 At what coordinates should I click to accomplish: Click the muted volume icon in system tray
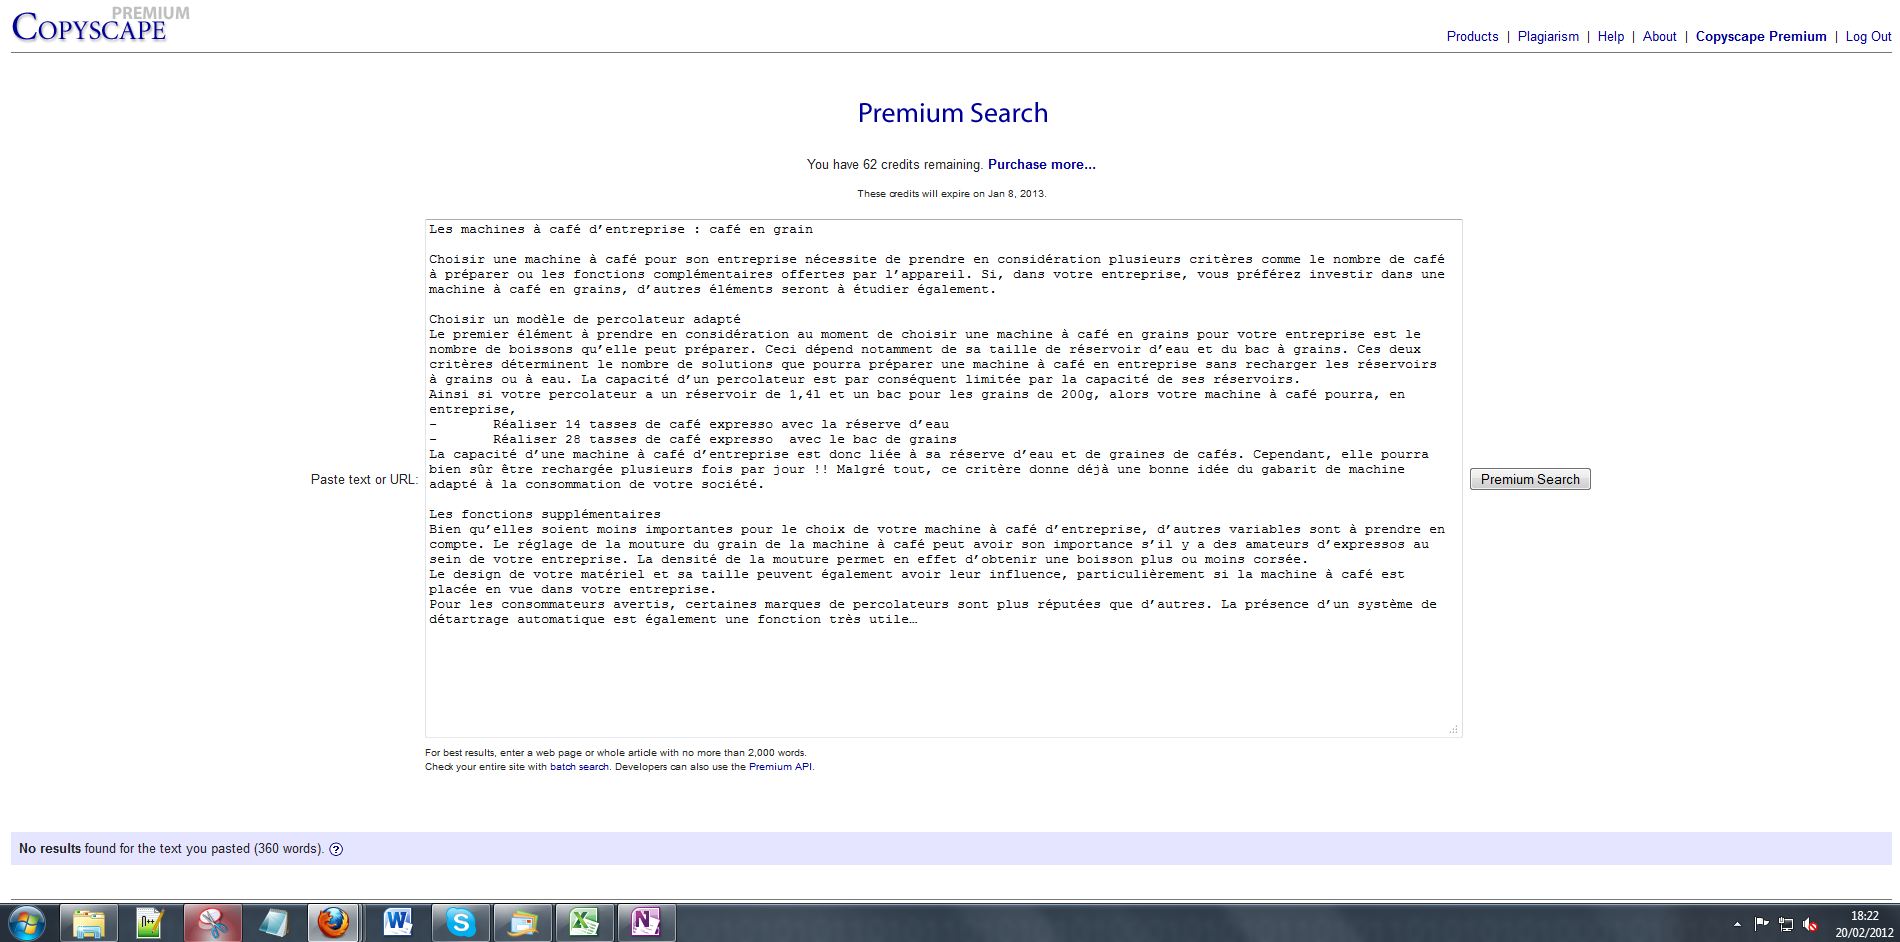1810,924
